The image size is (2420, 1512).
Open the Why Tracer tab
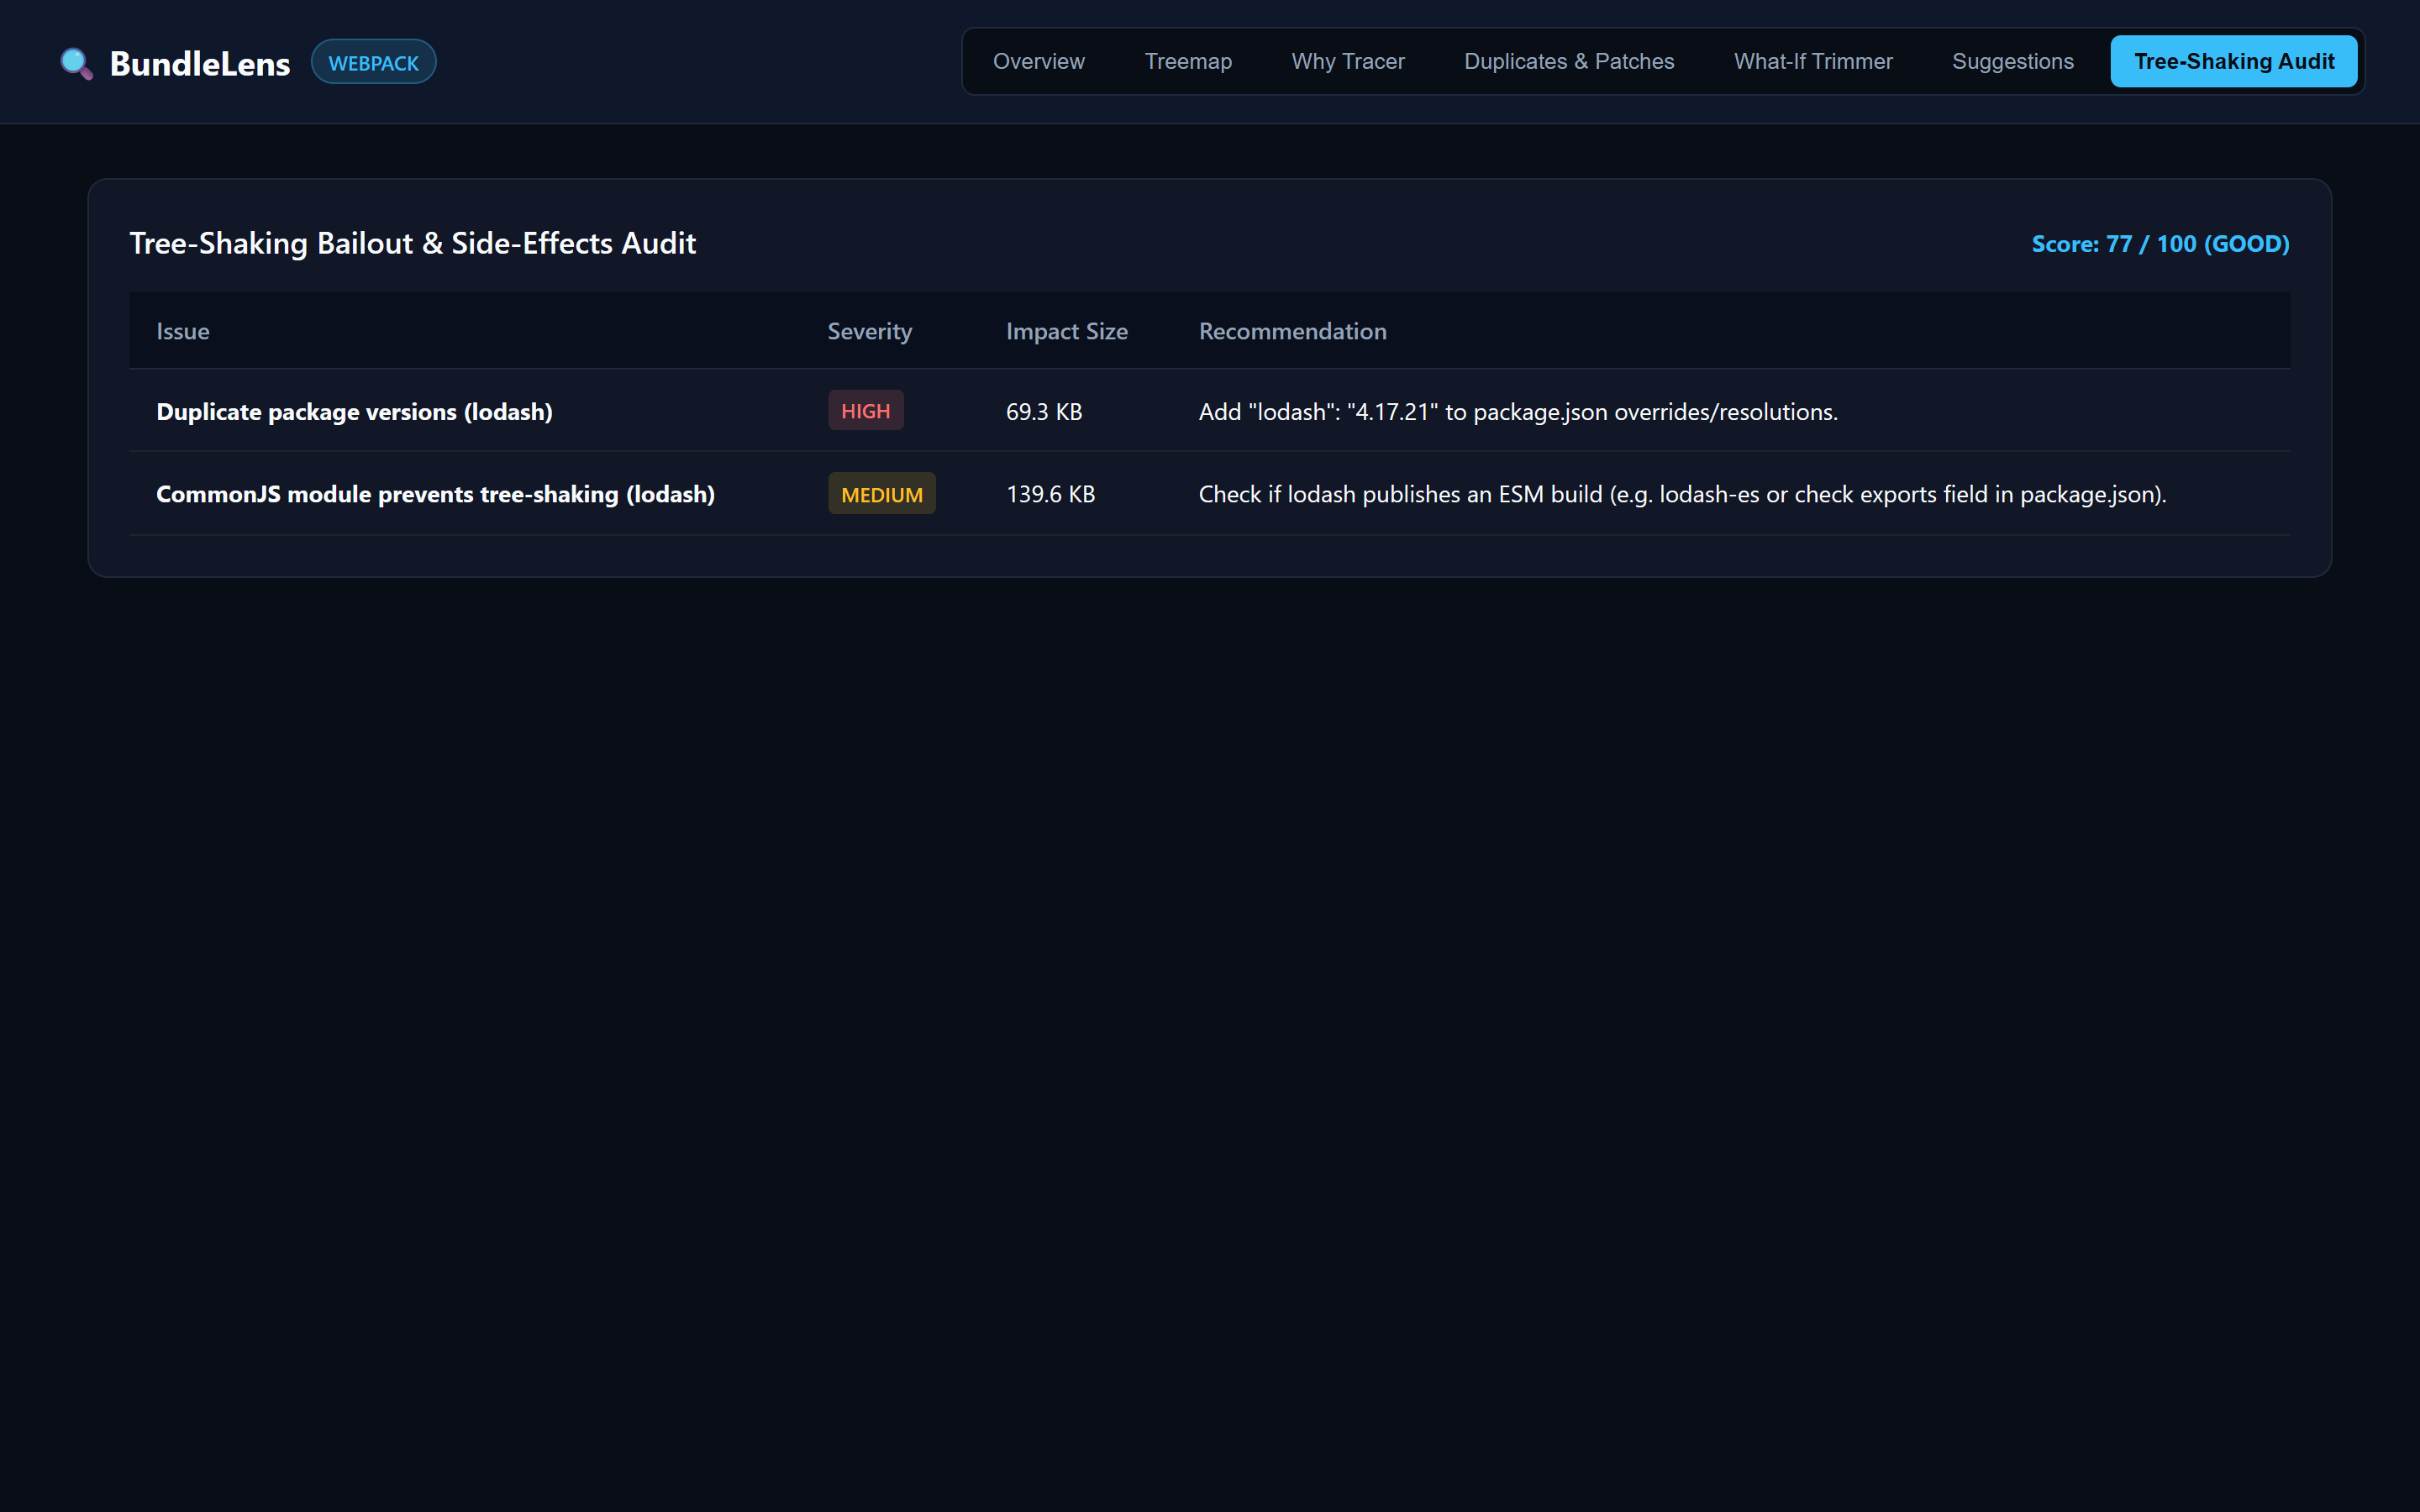(x=1347, y=61)
